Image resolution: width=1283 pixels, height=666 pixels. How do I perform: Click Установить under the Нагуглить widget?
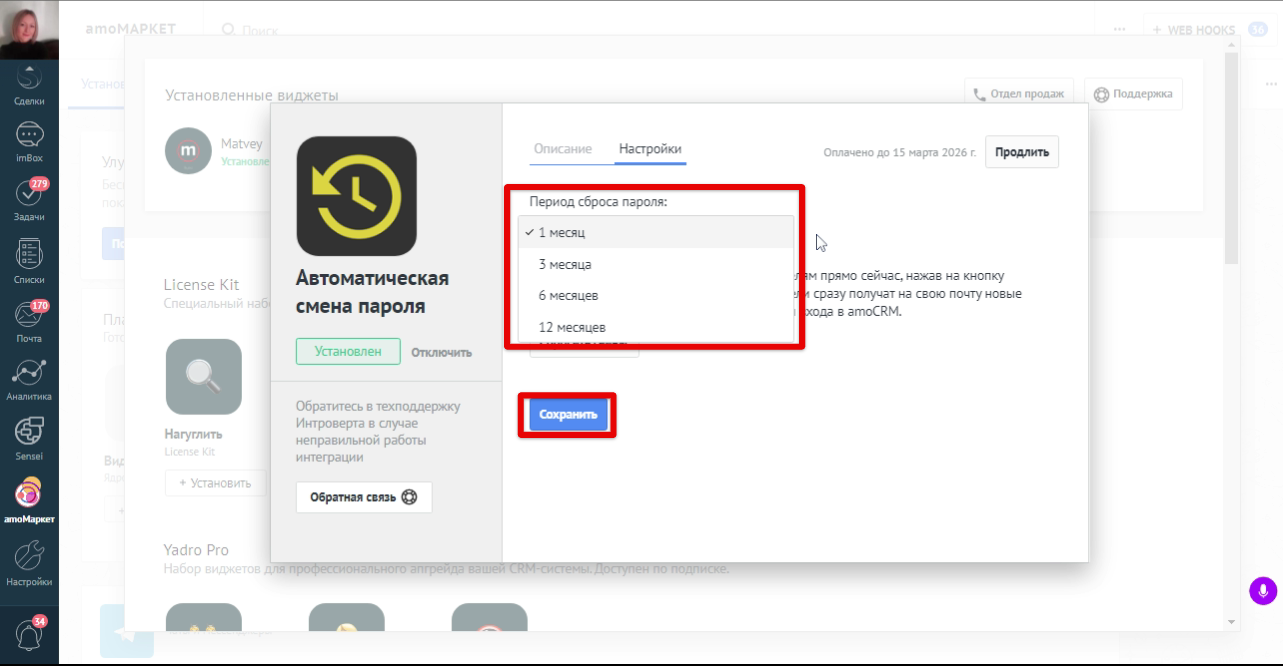point(215,483)
